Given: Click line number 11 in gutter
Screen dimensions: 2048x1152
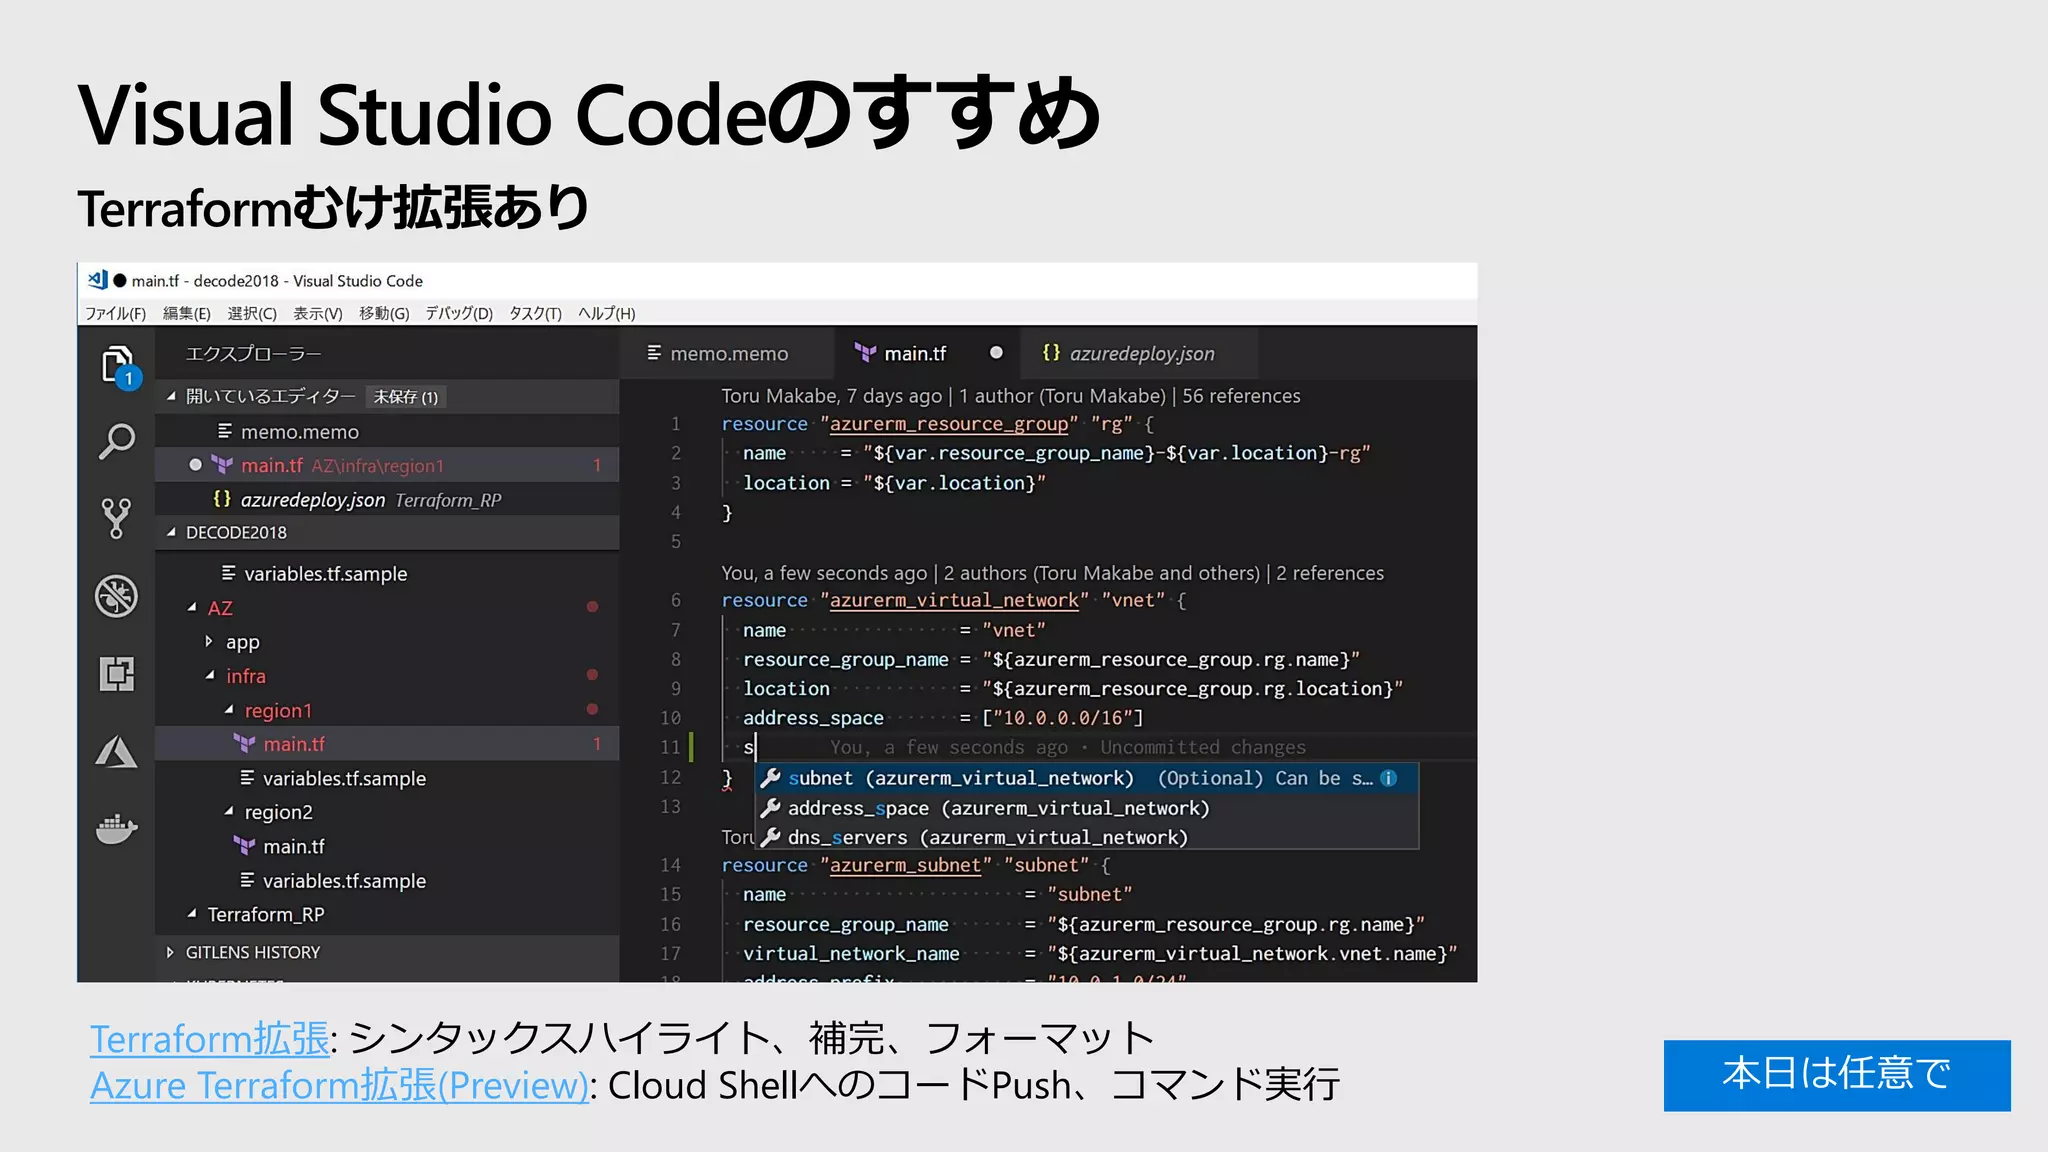Looking at the screenshot, I should pos(670,747).
